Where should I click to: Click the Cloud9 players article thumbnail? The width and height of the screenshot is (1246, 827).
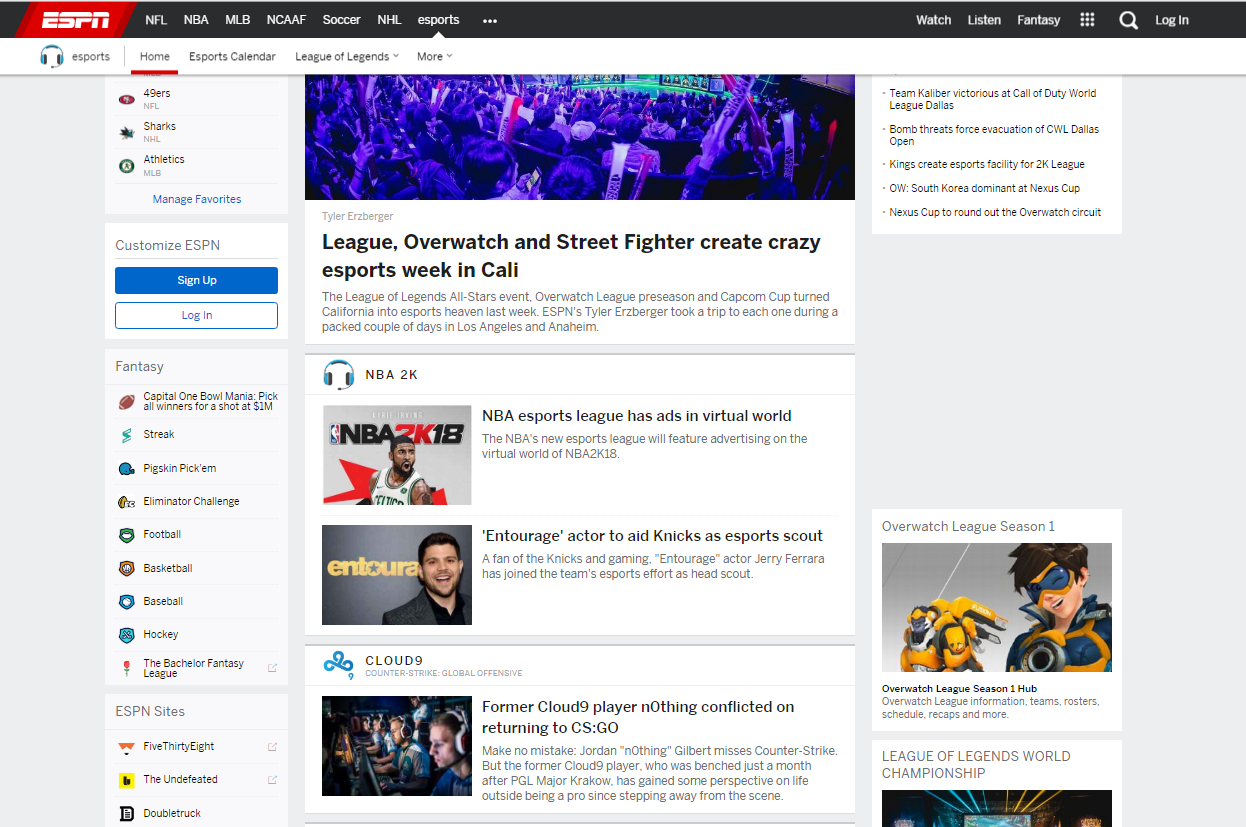pyautogui.click(x=397, y=746)
